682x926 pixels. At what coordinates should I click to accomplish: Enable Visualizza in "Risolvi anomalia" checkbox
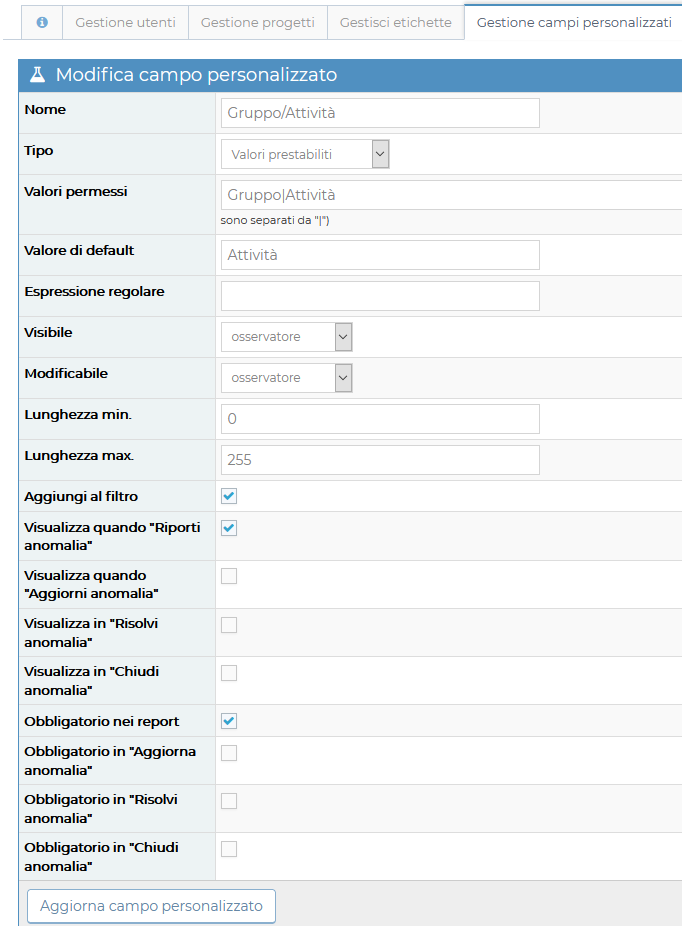pyautogui.click(x=229, y=625)
